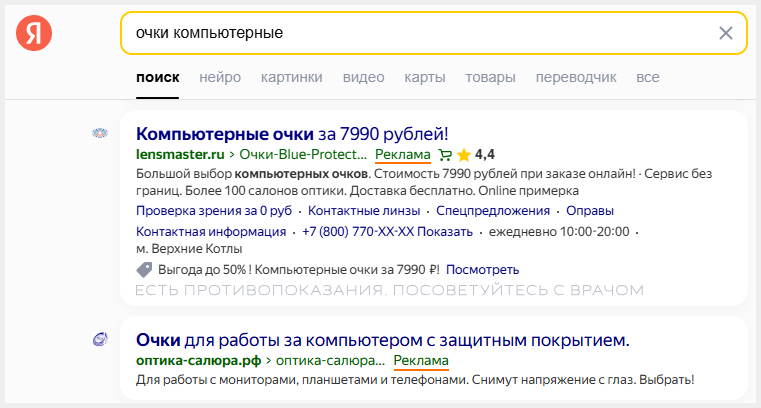Open the 'Спецпредложения' sitelink
The image size is (761, 408).
pyautogui.click(x=493, y=211)
